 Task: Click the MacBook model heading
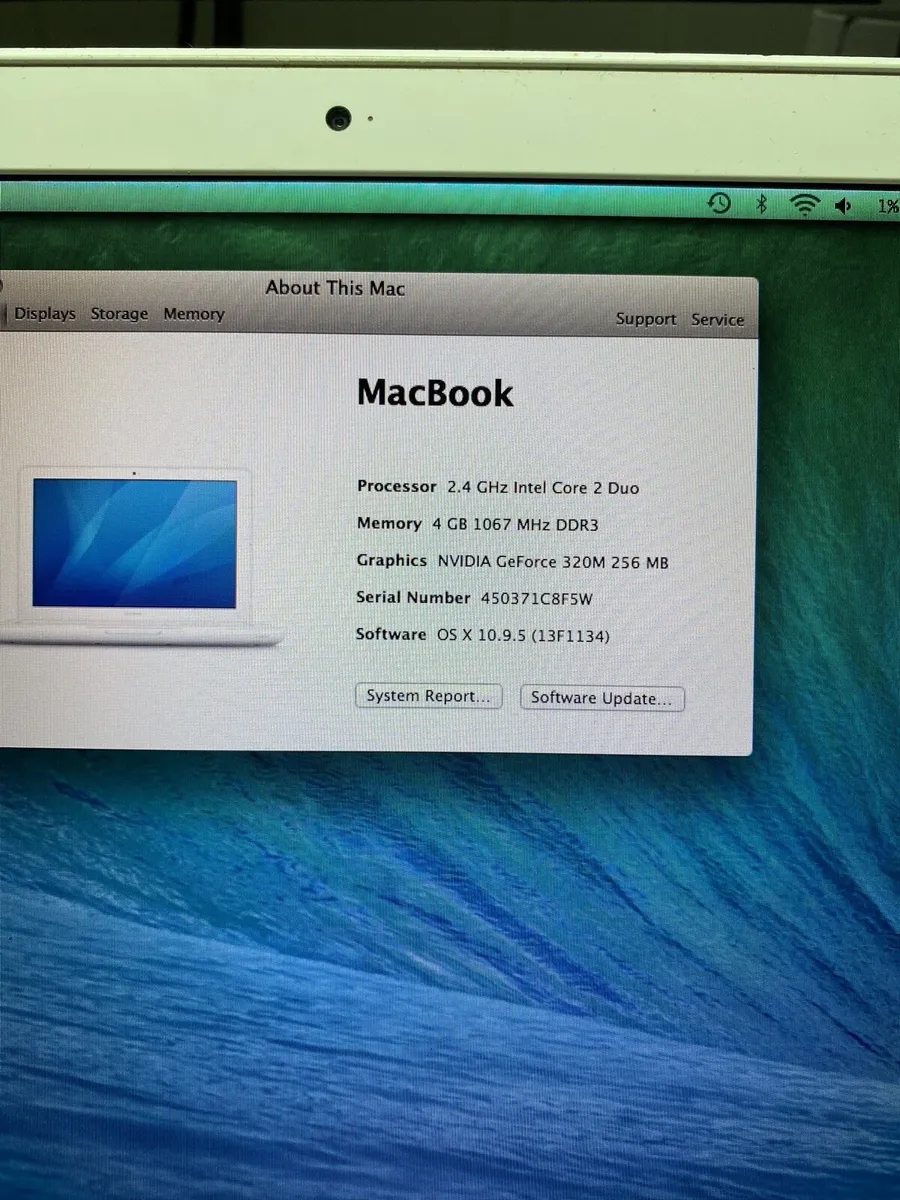click(435, 393)
